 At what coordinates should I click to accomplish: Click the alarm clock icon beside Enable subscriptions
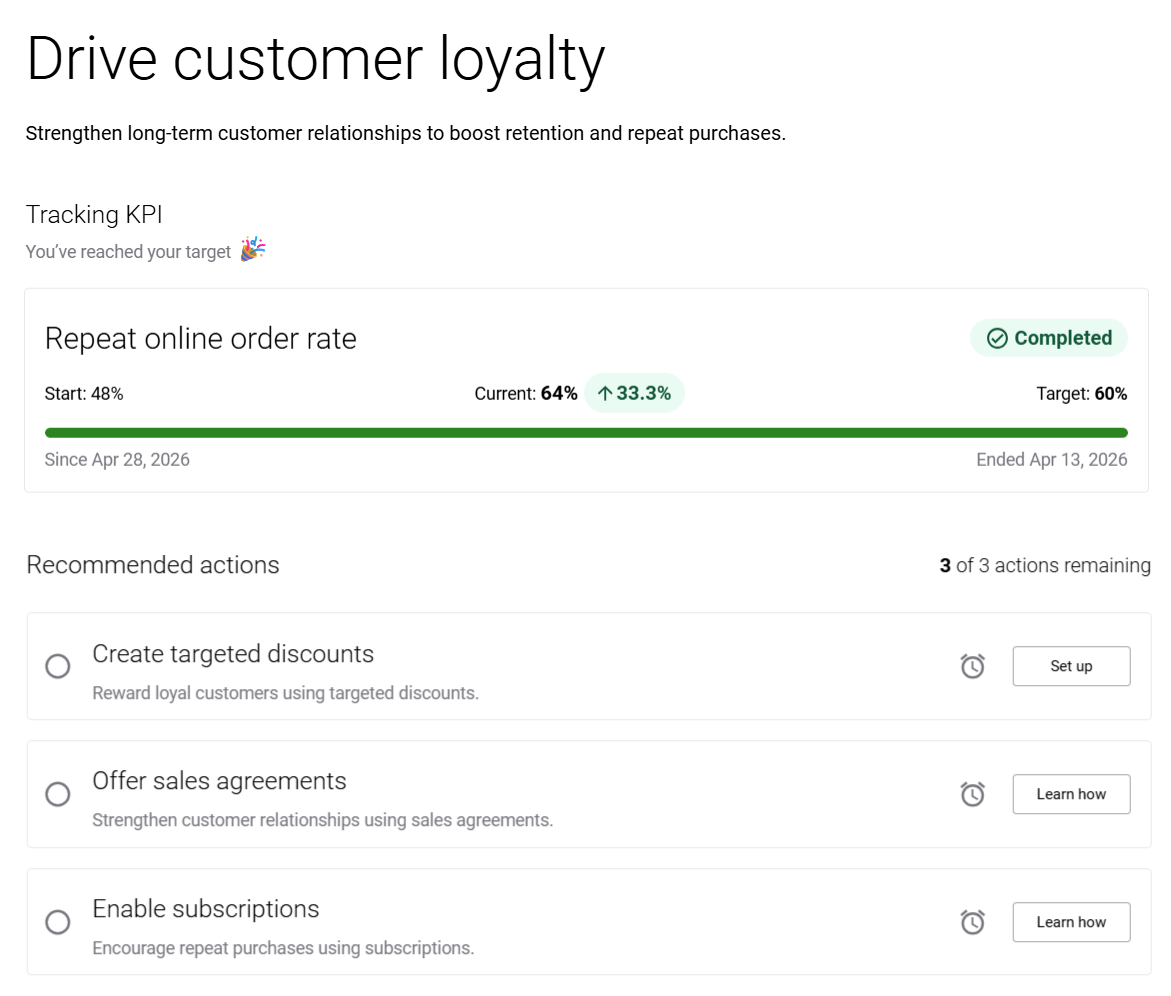coord(972,922)
